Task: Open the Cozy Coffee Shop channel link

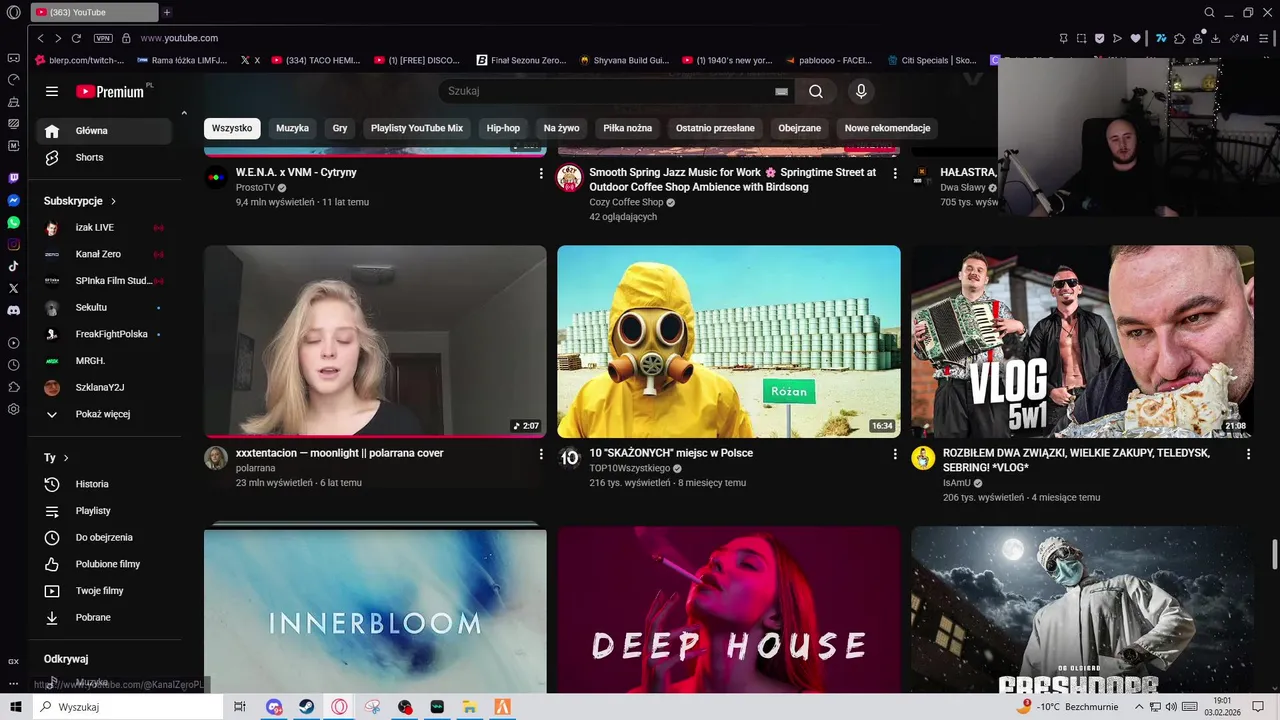Action: (x=626, y=202)
